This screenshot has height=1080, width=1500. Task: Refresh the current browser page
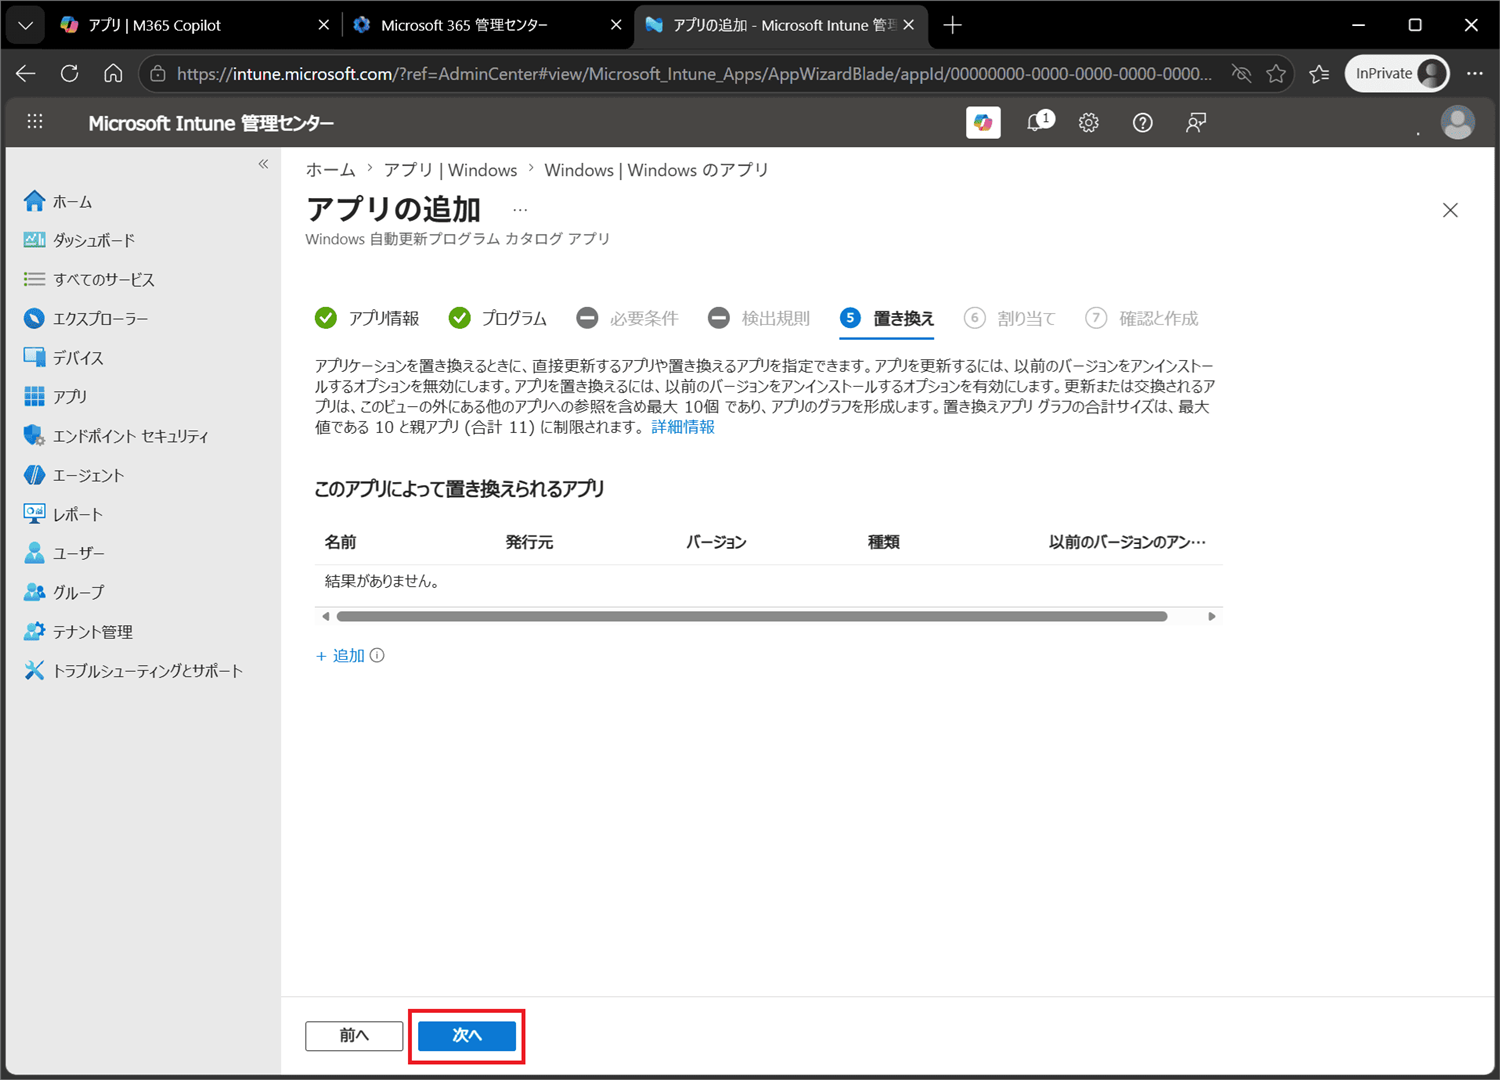[x=69, y=74]
